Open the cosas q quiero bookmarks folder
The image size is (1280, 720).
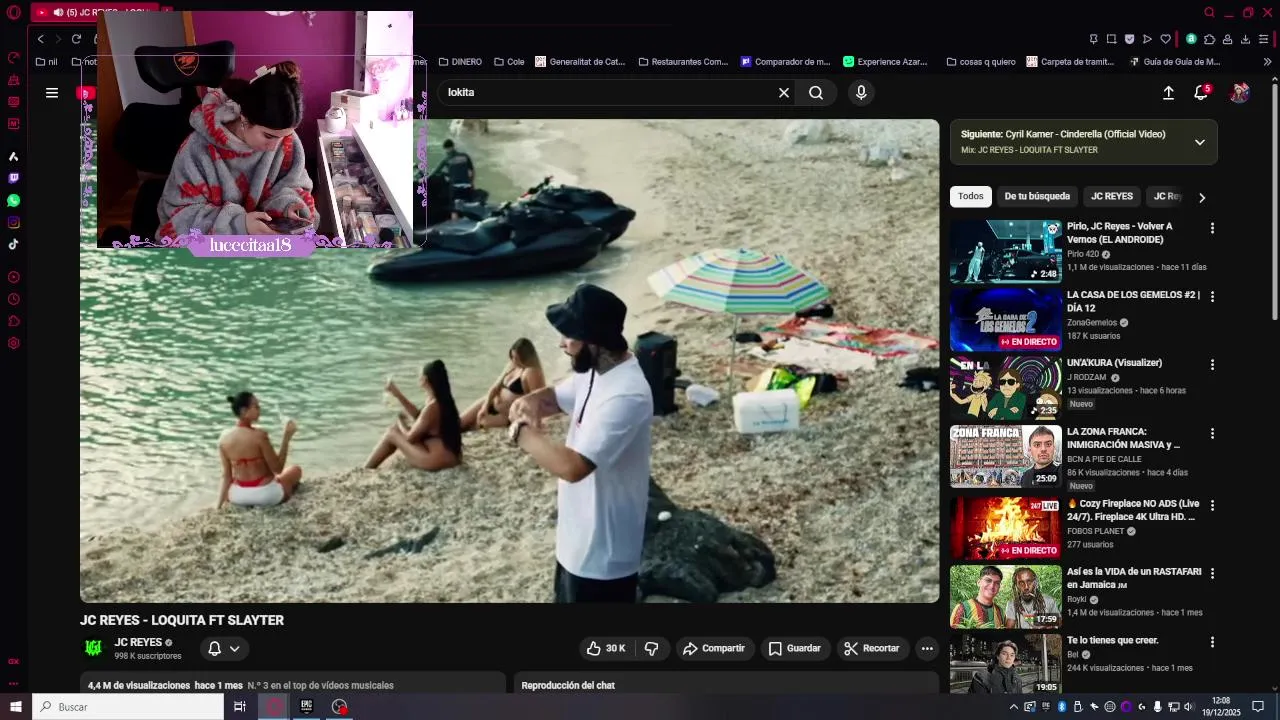[980, 62]
